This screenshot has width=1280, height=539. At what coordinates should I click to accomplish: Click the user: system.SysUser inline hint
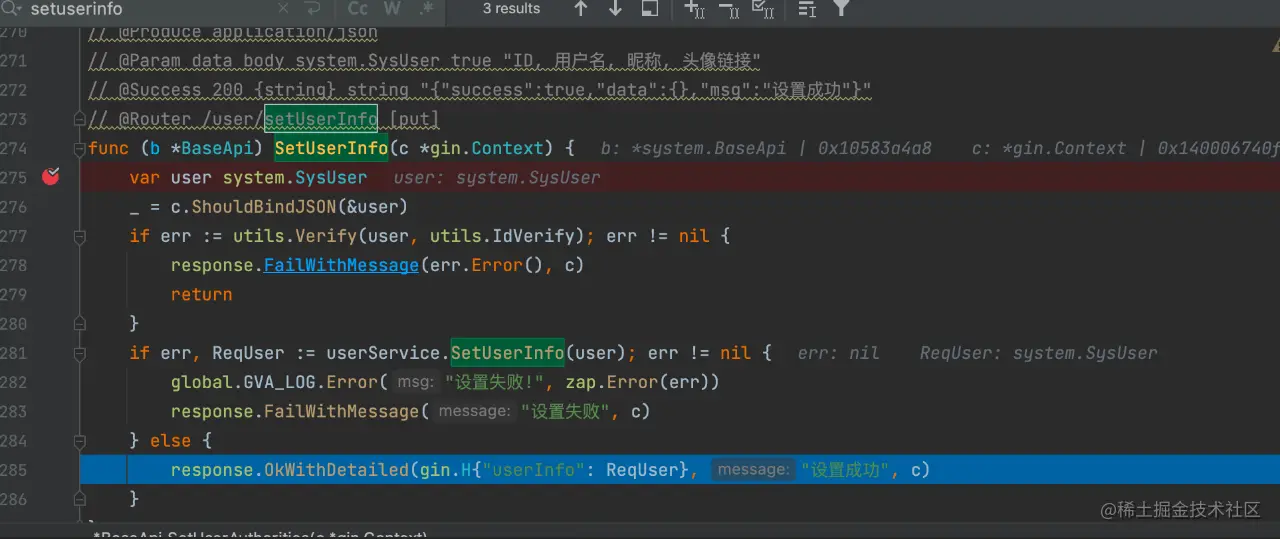point(496,178)
